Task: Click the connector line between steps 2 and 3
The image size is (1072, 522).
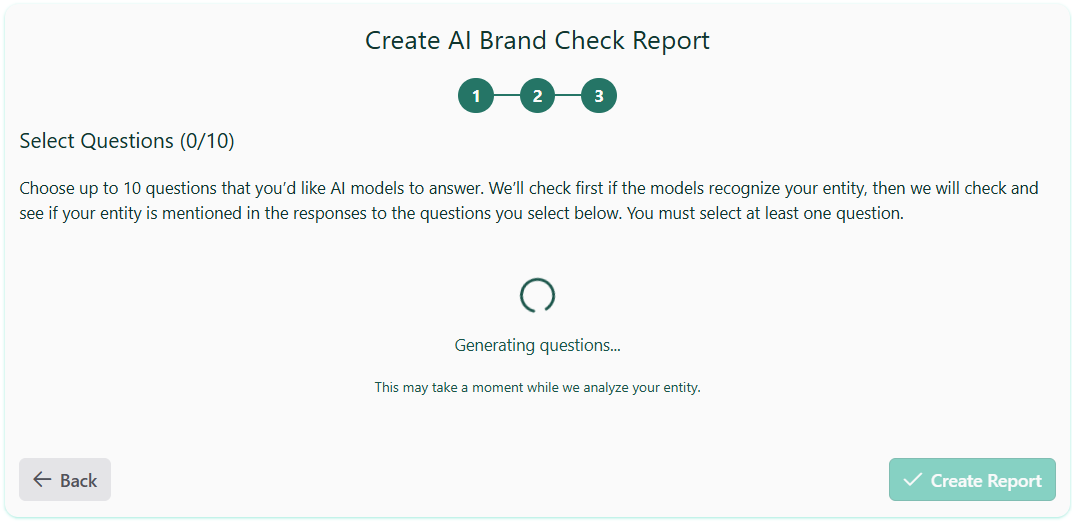Action: coord(568,96)
